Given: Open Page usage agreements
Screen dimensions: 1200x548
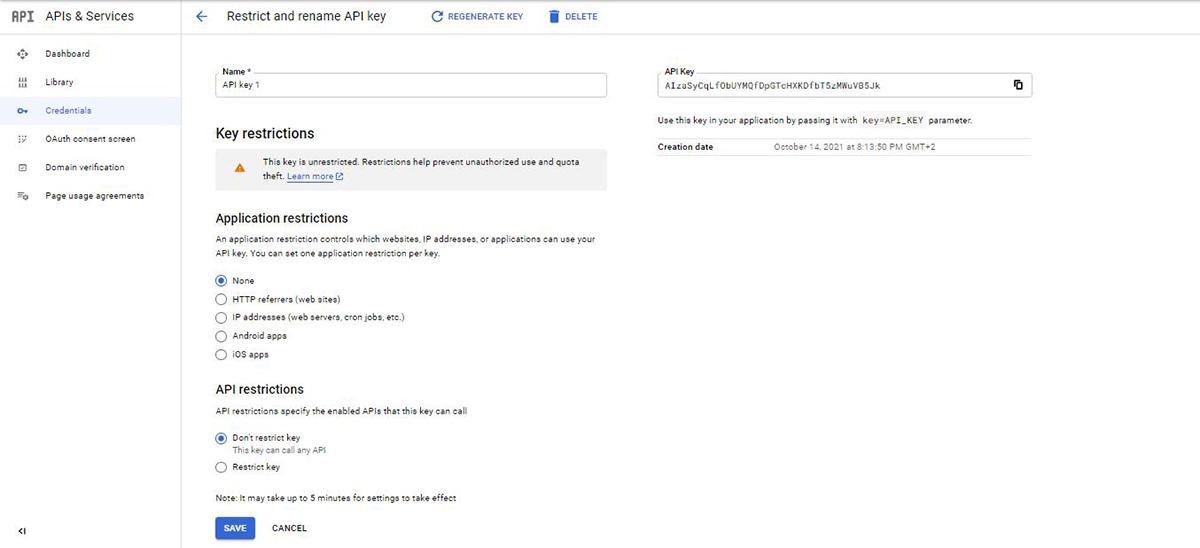Looking at the screenshot, I should (x=94, y=196).
